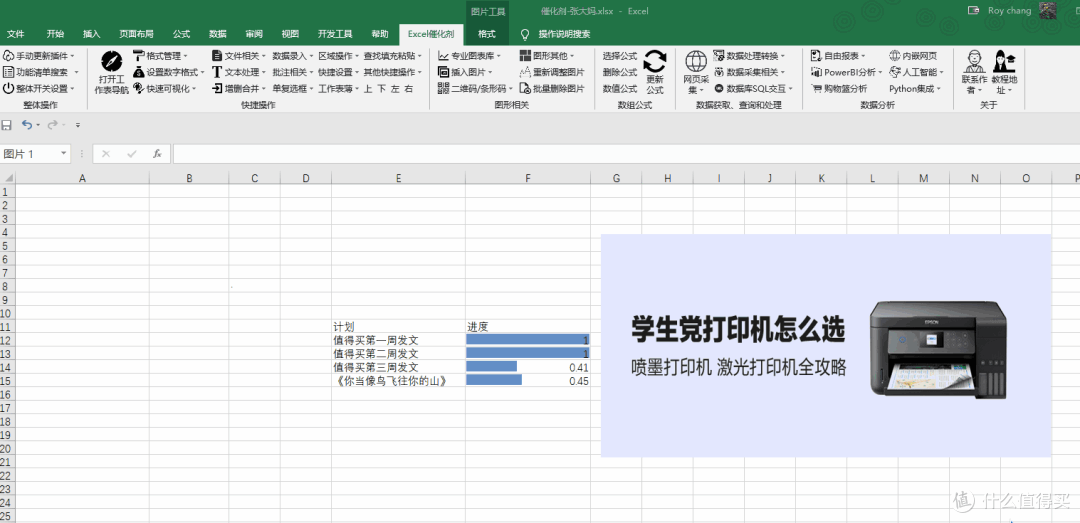The width and height of the screenshot is (1080, 523).
Task: Undo the last action
Action: tap(27, 125)
